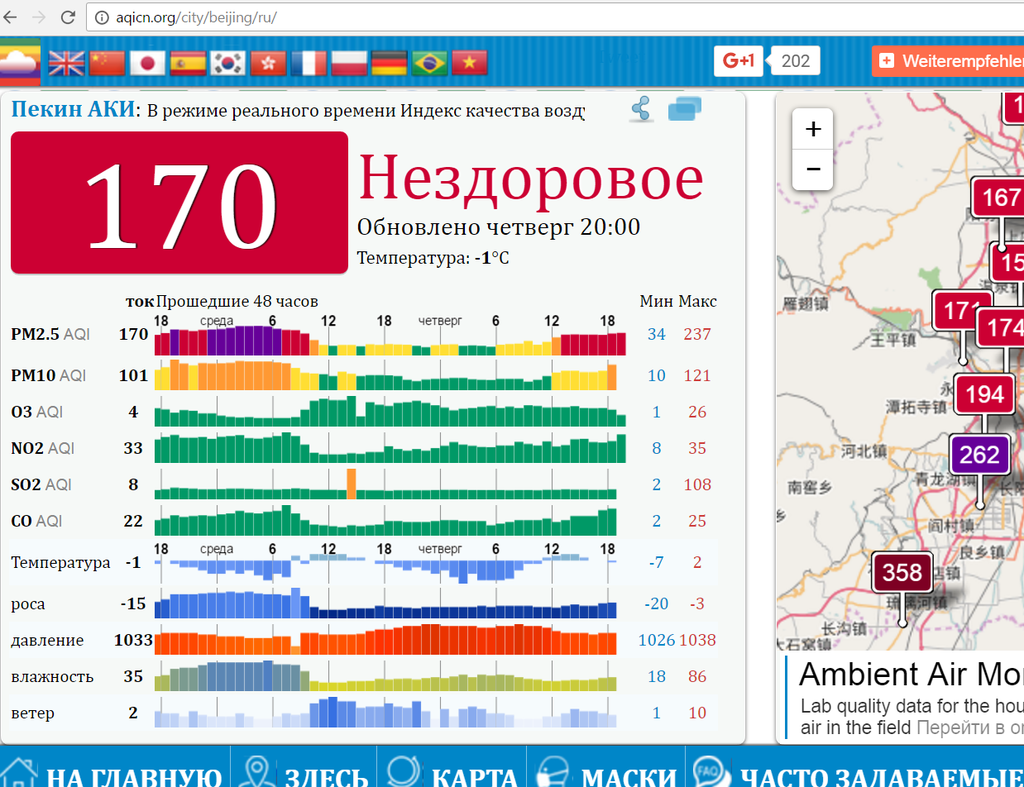Click the globe icon beside КАРТА
The width and height of the screenshot is (1024, 787).
click(404, 771)
